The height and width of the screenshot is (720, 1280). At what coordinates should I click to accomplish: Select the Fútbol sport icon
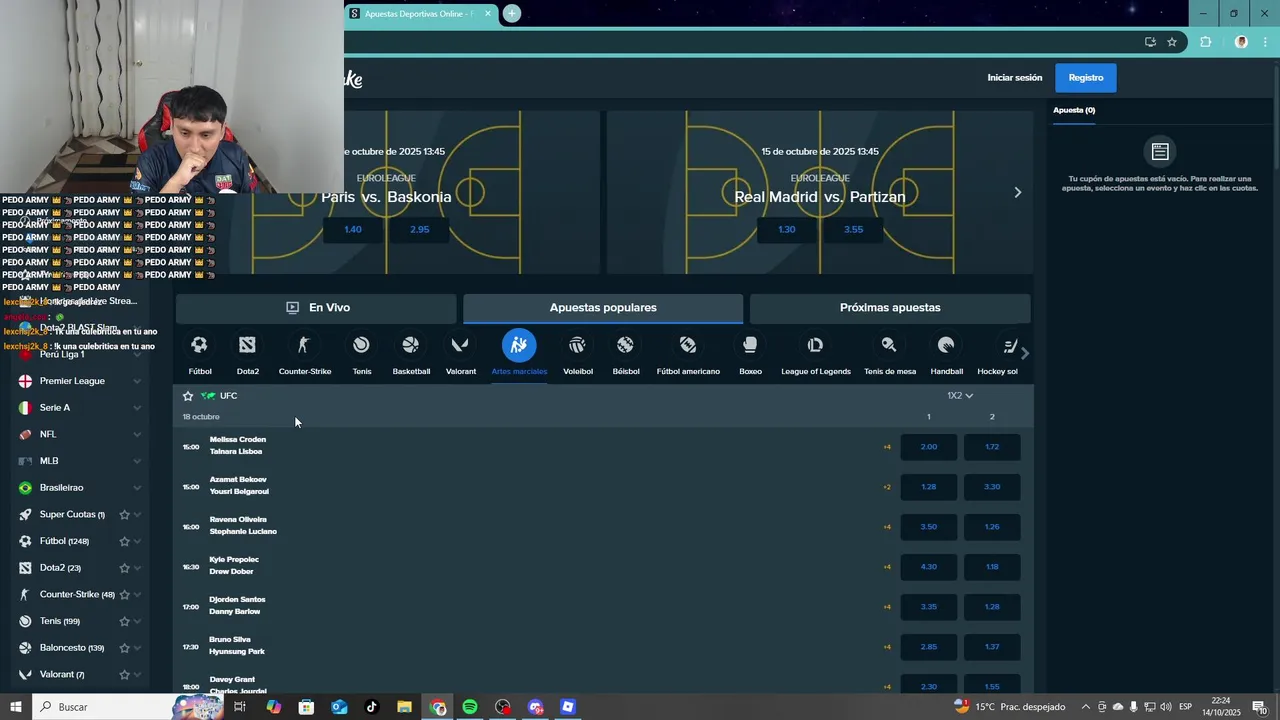click(199, 345)
